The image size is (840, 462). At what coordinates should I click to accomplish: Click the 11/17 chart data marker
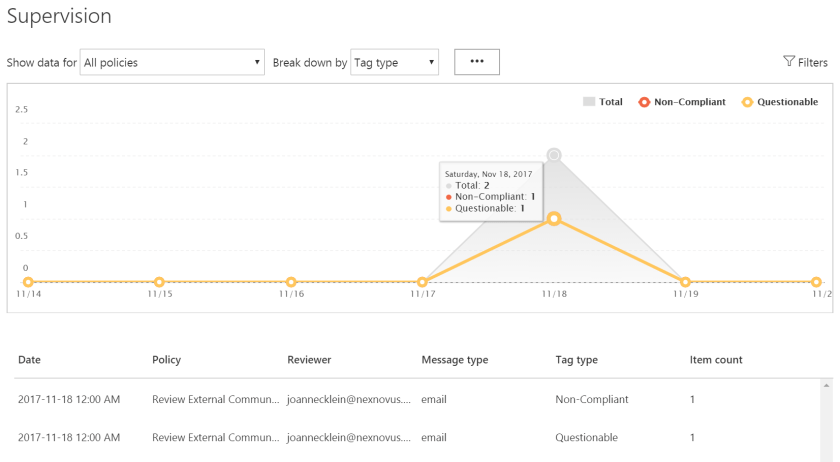[x=423, y=282]
